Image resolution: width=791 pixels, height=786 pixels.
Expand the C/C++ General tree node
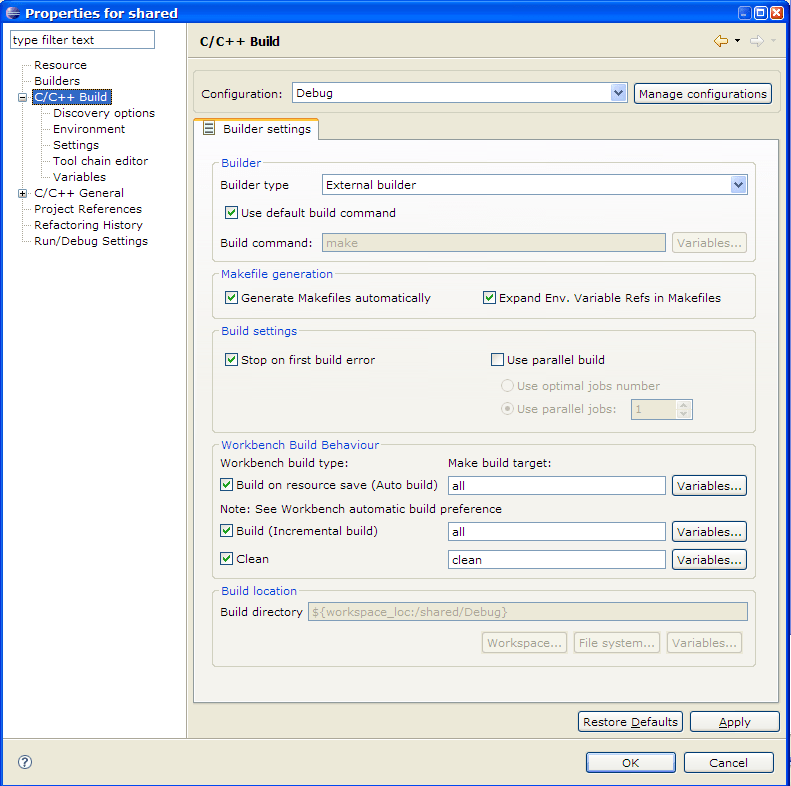click(x=22, y=193)
